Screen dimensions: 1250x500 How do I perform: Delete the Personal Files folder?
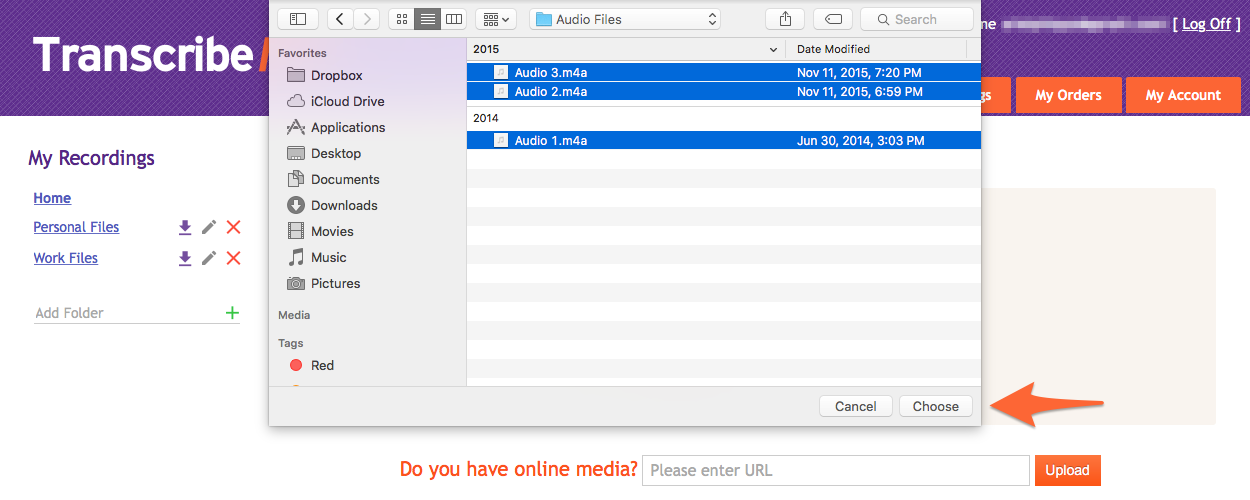click(233, 228)
